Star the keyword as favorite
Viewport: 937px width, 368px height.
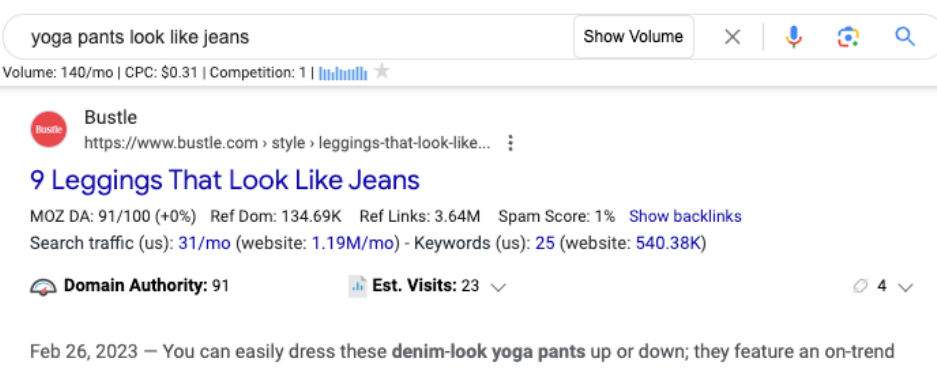(x=381, y=72)
